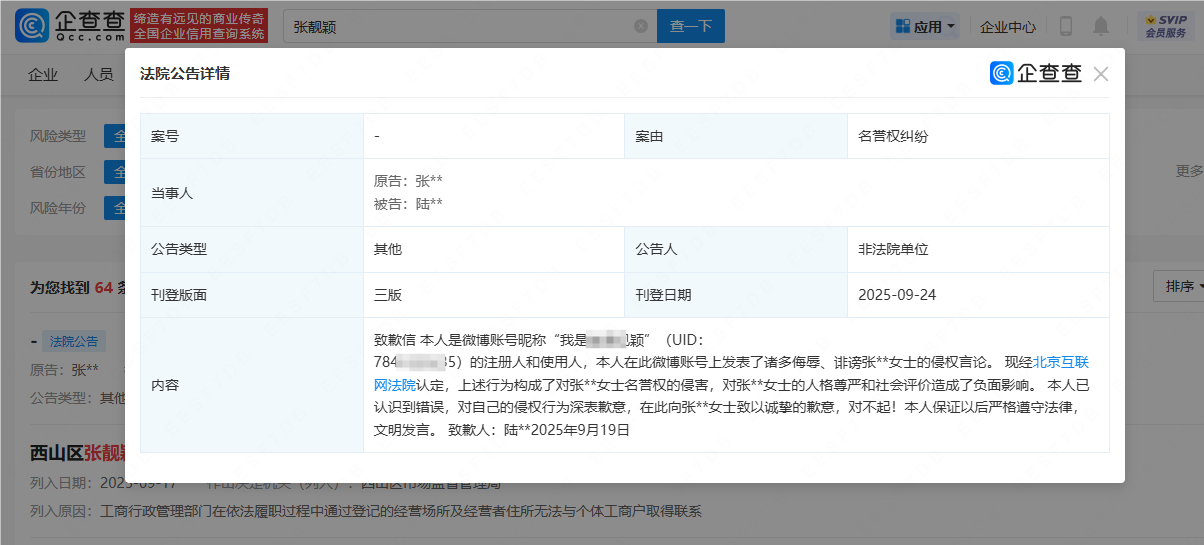Viewport: 1204px width, 545px height.
Task: Switch to the 人员 tab
Action: pyautogui.click(x=98, y=75)
